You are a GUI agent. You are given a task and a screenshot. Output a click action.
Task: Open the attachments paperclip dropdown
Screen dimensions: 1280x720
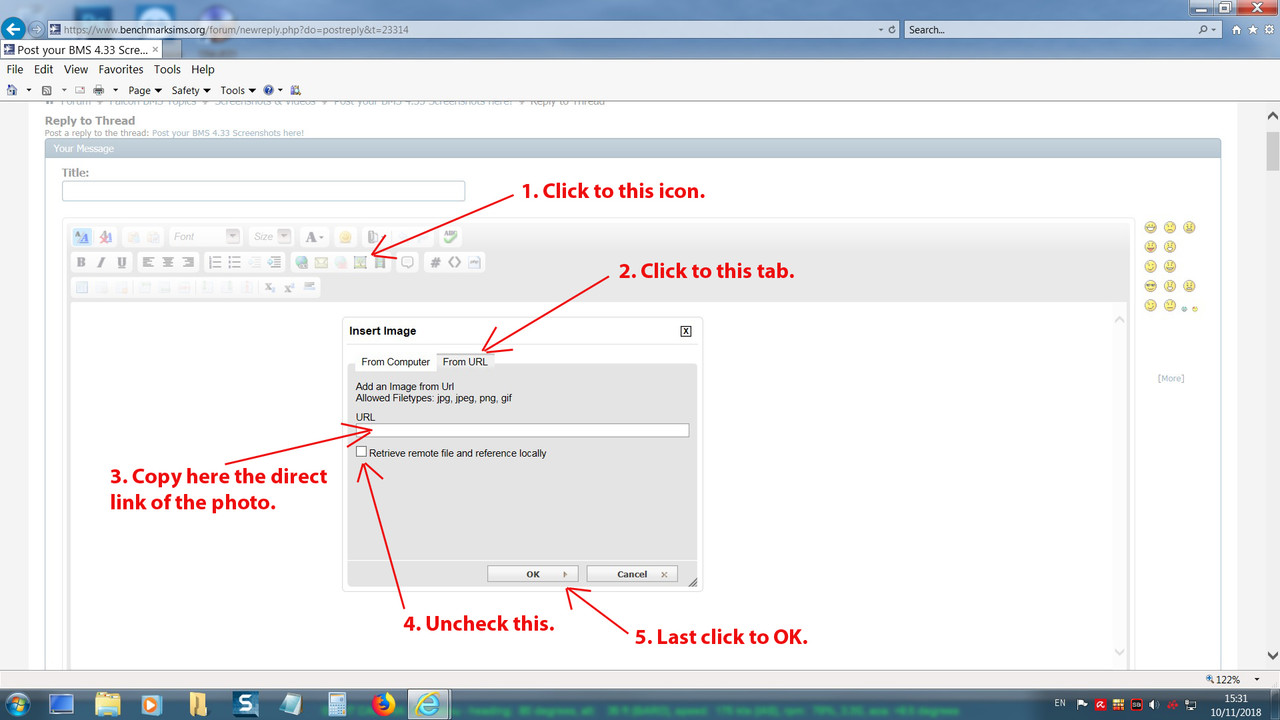377,237
